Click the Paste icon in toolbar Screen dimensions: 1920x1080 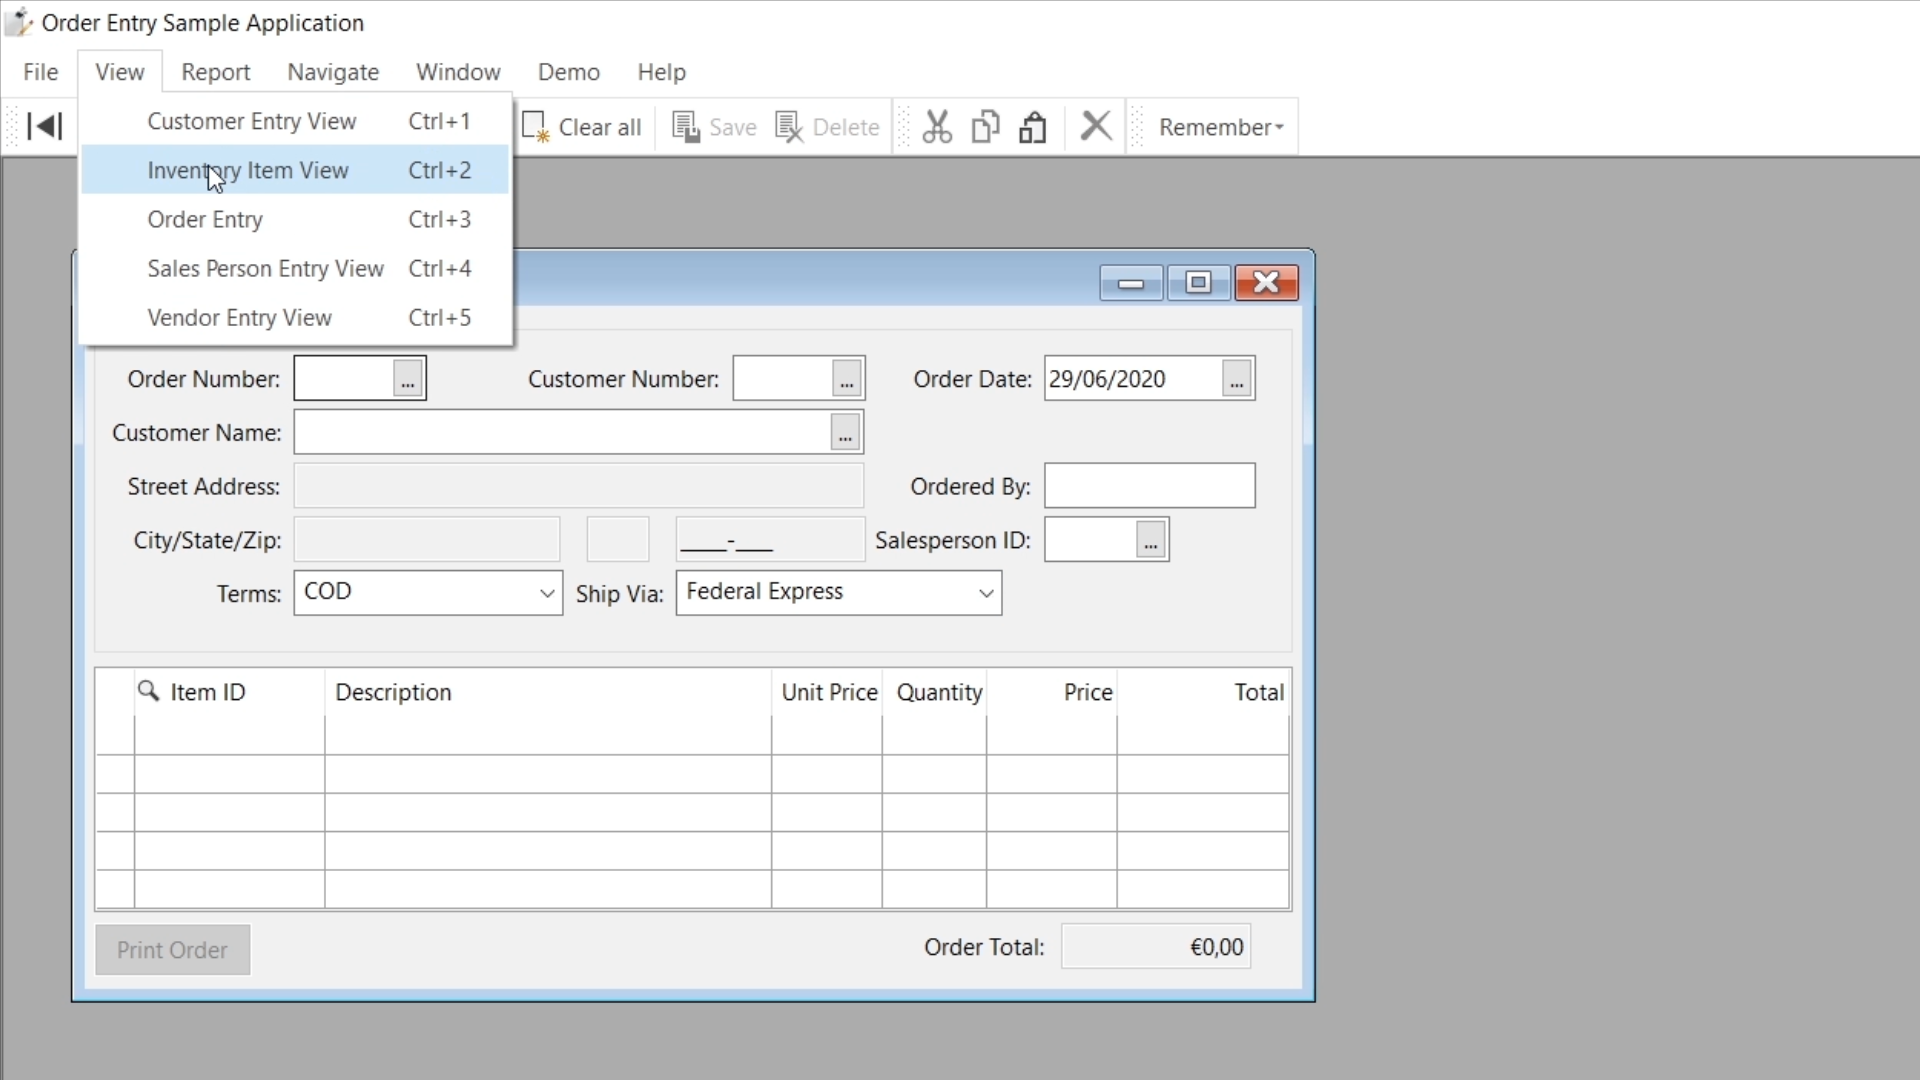[1033, 127]
